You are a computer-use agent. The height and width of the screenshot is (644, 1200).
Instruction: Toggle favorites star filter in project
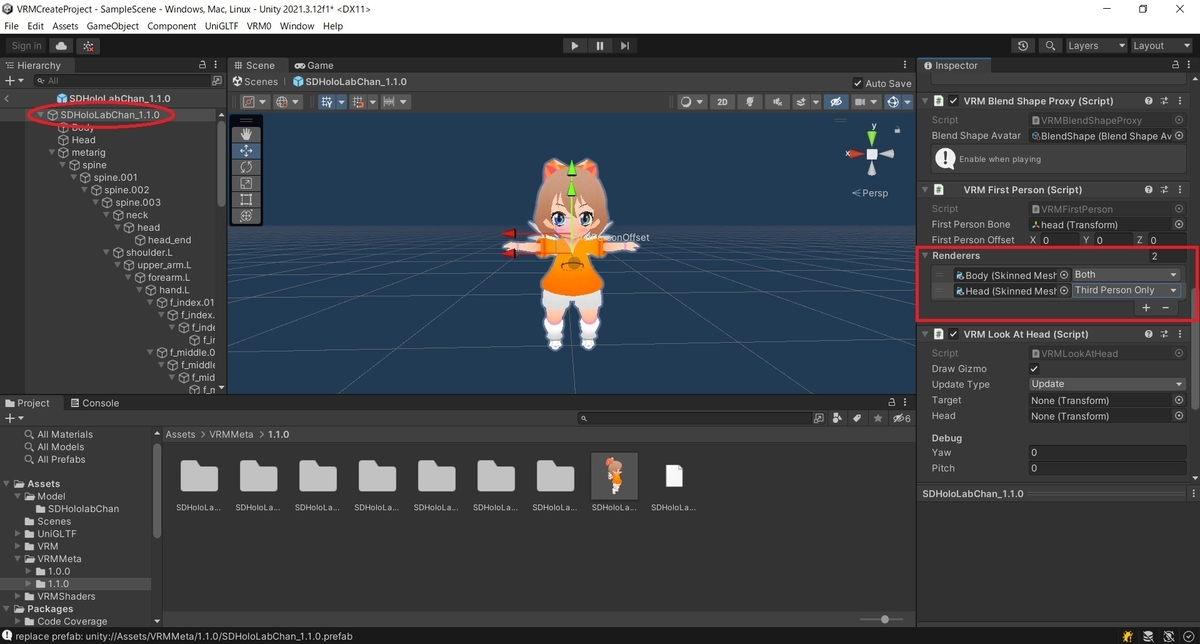pos(878,418)
